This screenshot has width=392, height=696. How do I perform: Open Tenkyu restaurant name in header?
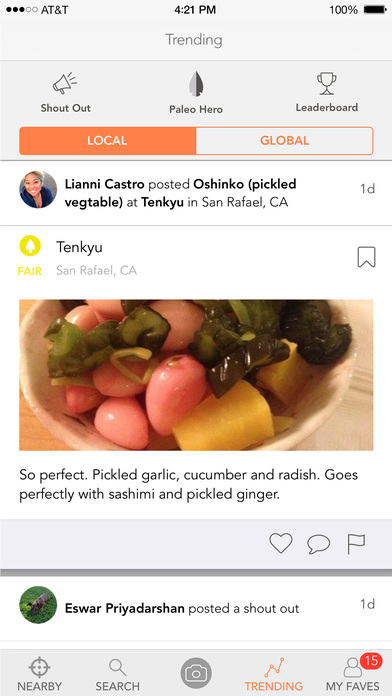click(79, 247)
